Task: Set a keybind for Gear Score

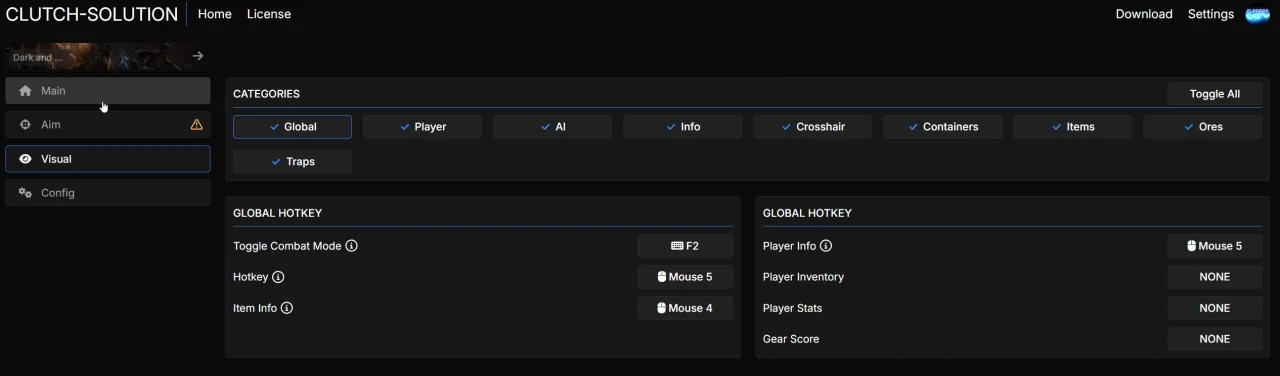Action: pos(1214,339)
